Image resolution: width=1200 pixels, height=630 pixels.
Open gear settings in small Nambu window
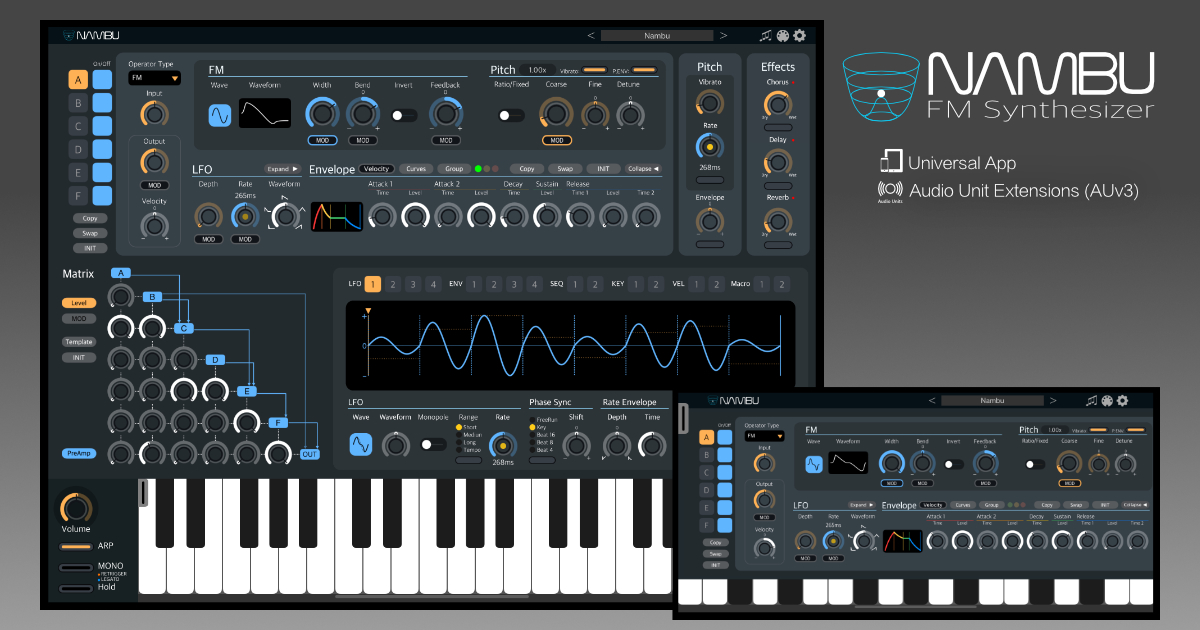click(x=1122, y=401)
